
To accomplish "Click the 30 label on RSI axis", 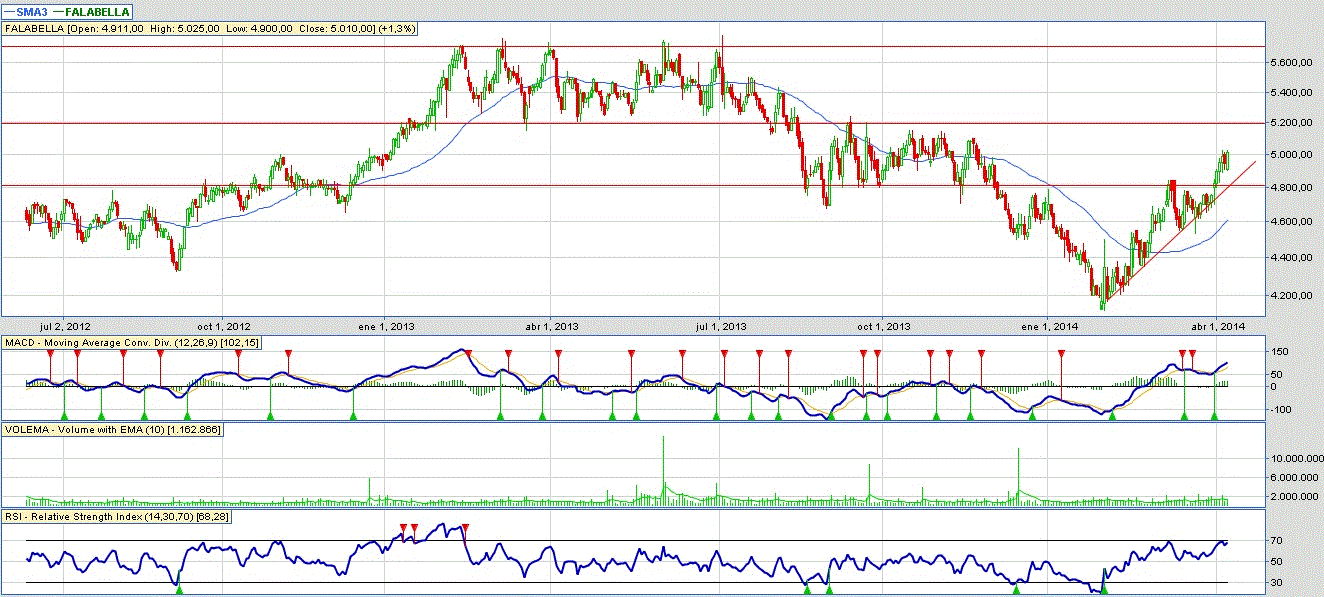I will 1277,583.
